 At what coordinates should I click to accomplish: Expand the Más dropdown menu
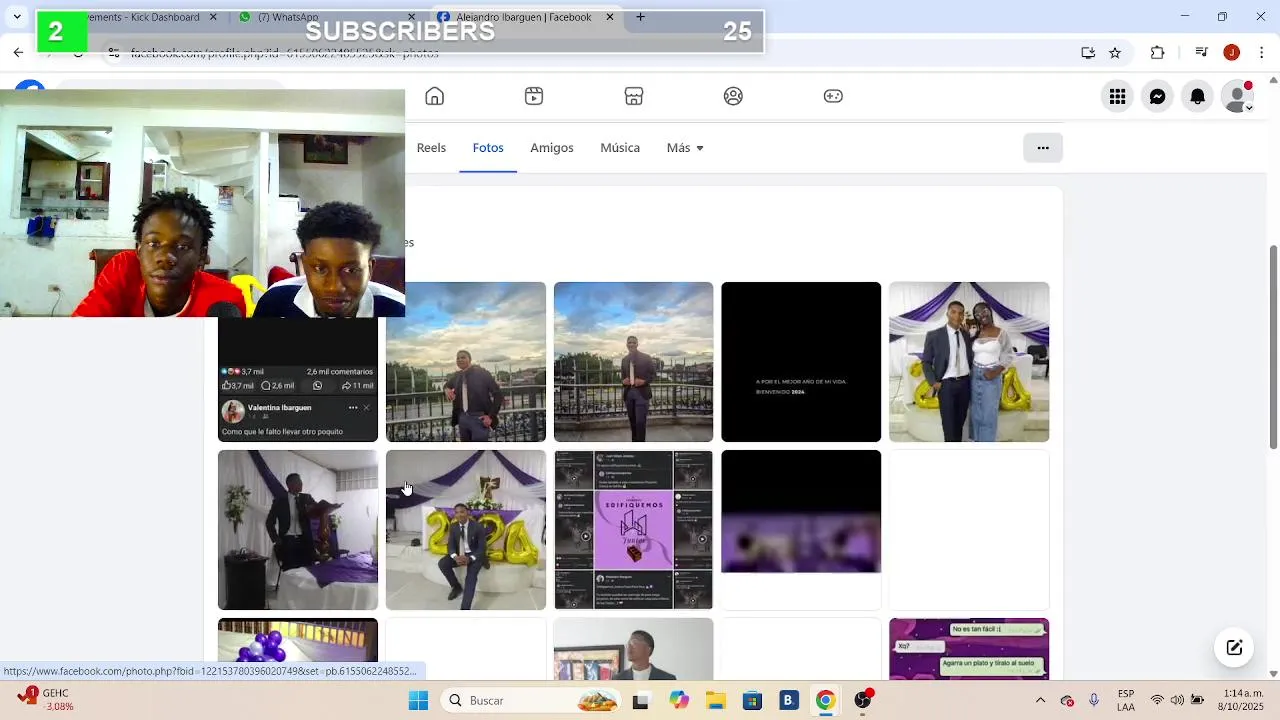click(685, 147)
